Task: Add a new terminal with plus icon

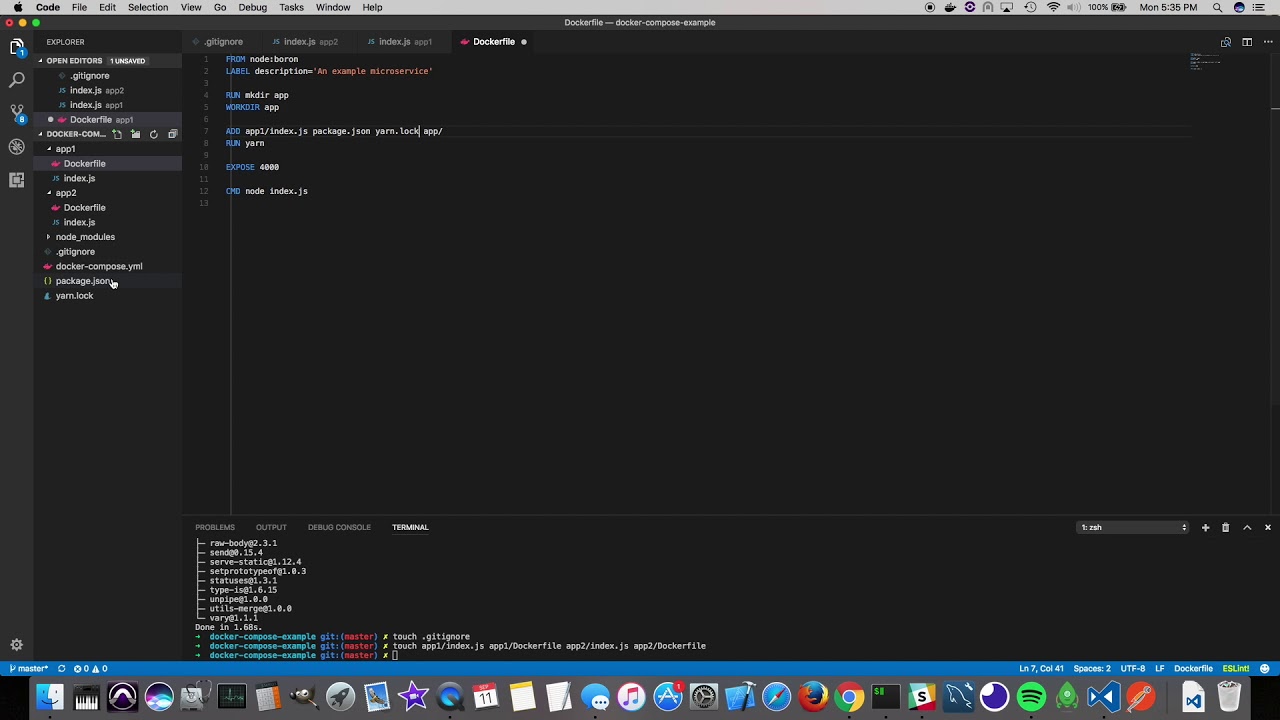Action: click(1205, 527)
